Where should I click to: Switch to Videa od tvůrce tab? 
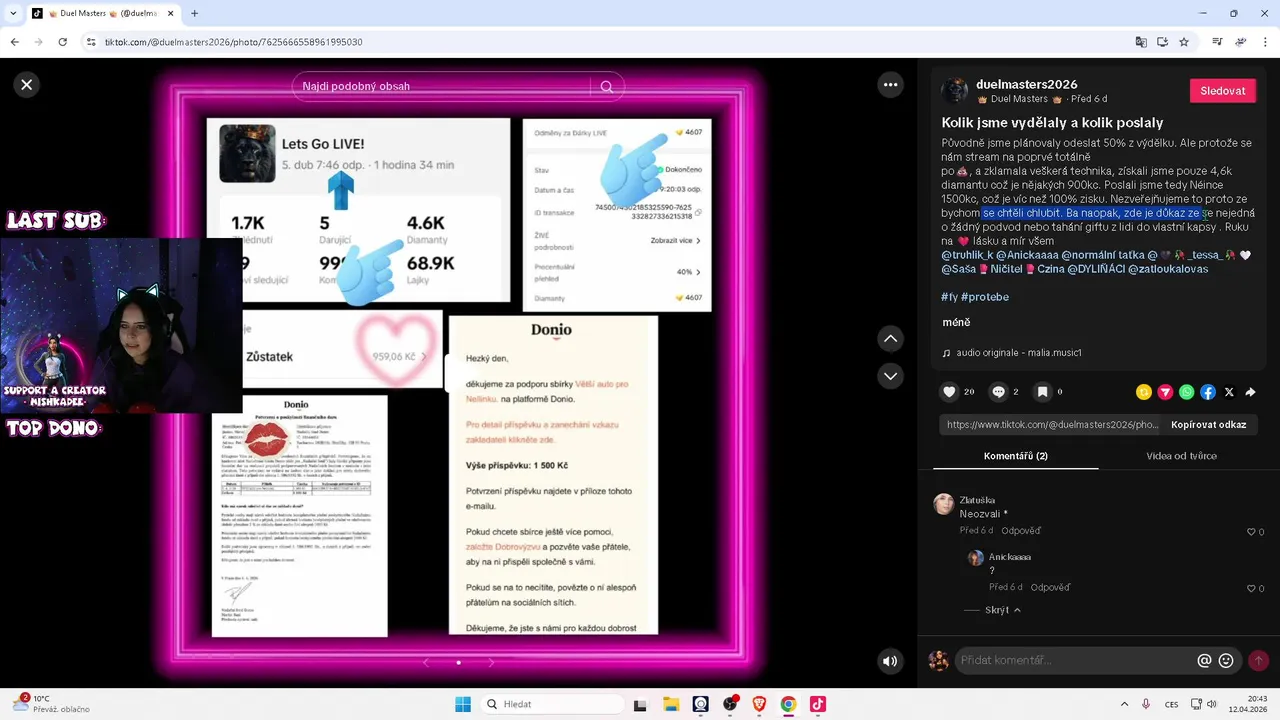tap(1181, 456)
